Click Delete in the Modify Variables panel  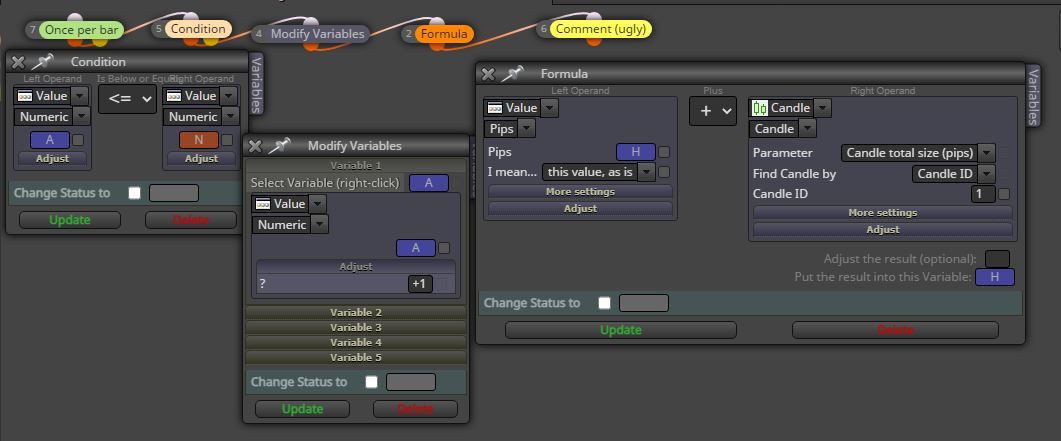click(415, 409)
